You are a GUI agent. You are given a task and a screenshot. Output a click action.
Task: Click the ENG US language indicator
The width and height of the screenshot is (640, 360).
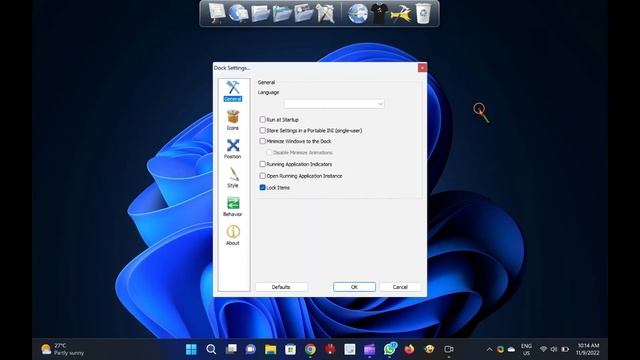click(x=526, y=349)
